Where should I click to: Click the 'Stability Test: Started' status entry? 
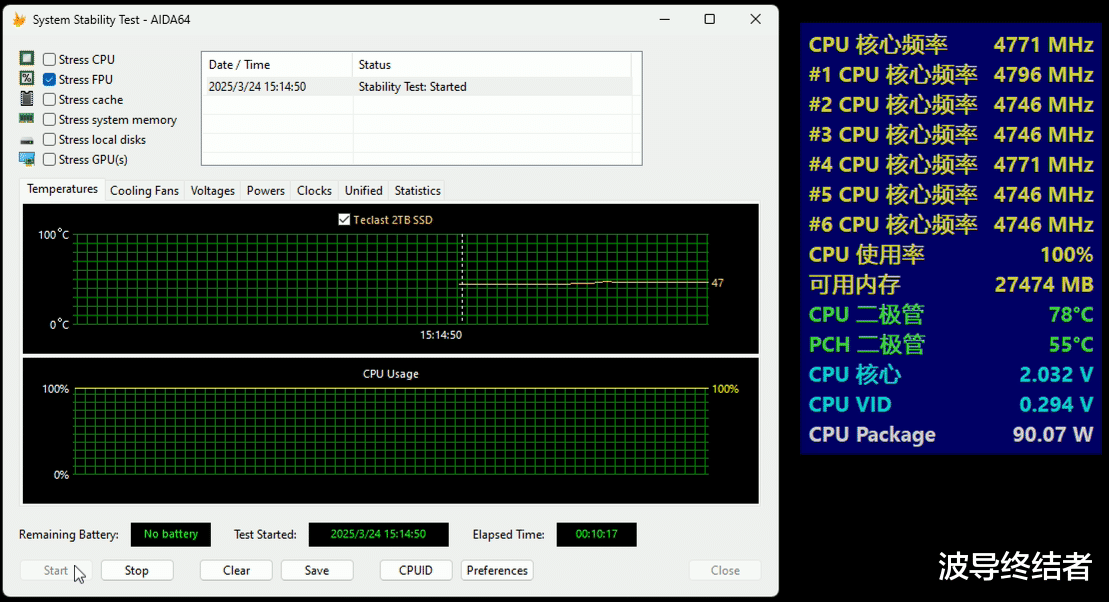coord(412,86)
